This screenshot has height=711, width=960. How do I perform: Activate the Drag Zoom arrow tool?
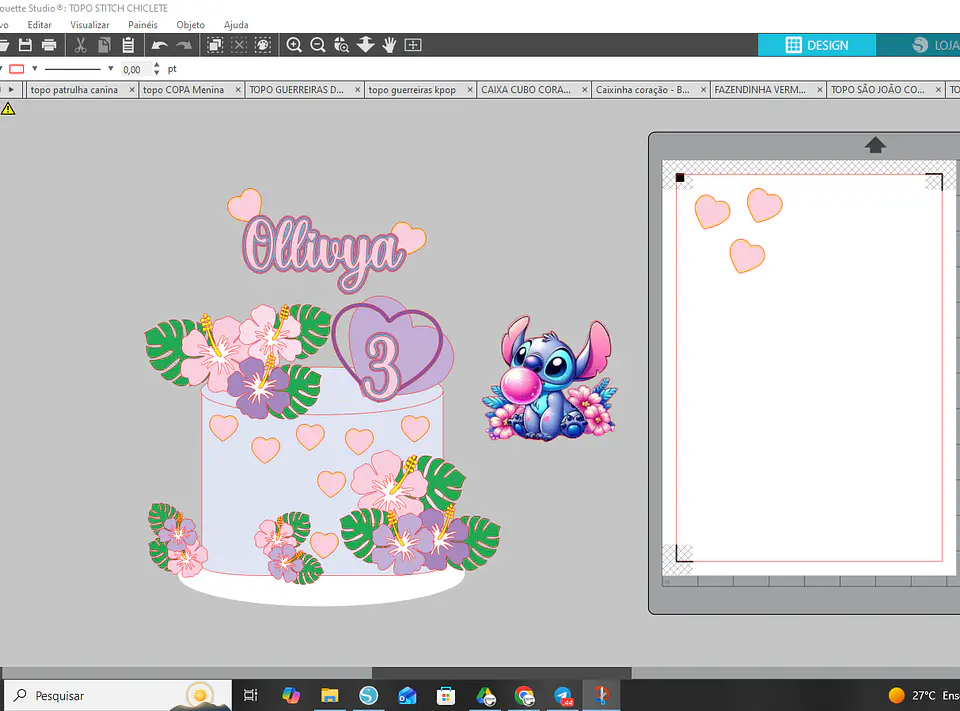[366, 45]
